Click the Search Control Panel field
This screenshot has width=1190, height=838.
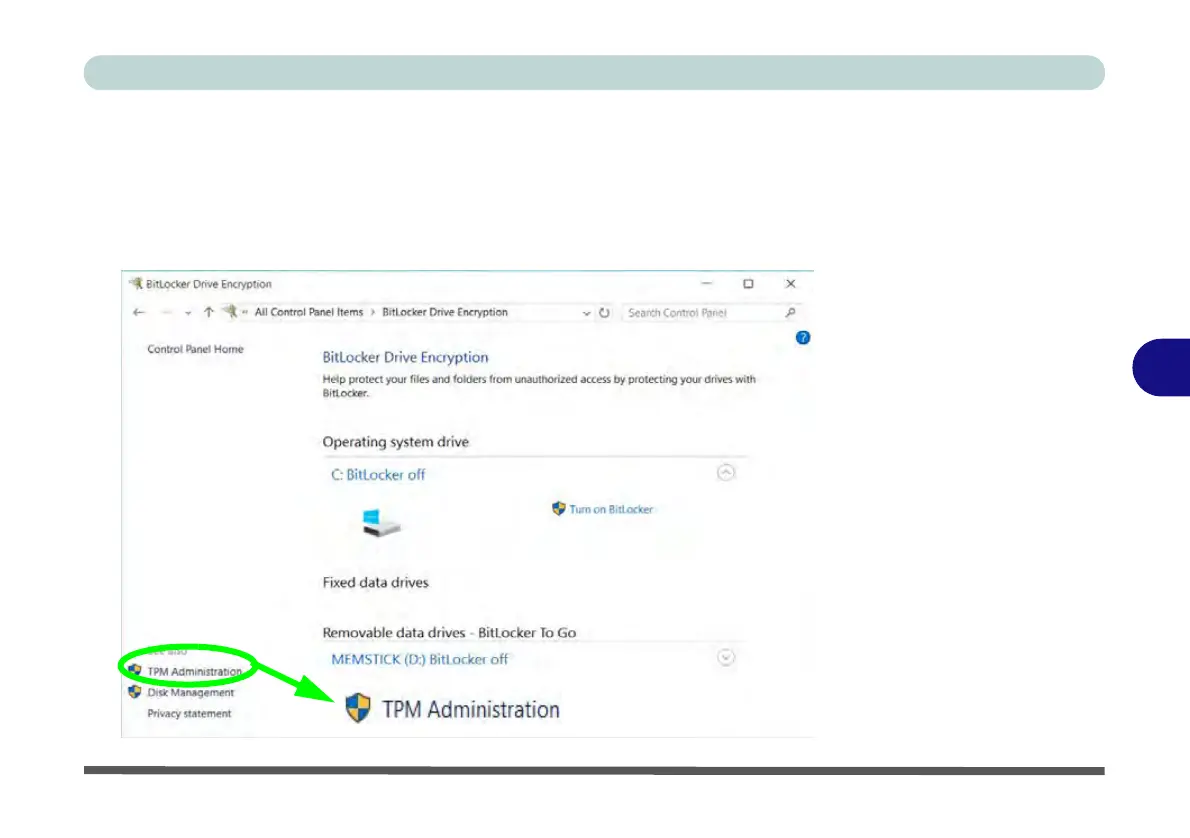pos(702,313)
